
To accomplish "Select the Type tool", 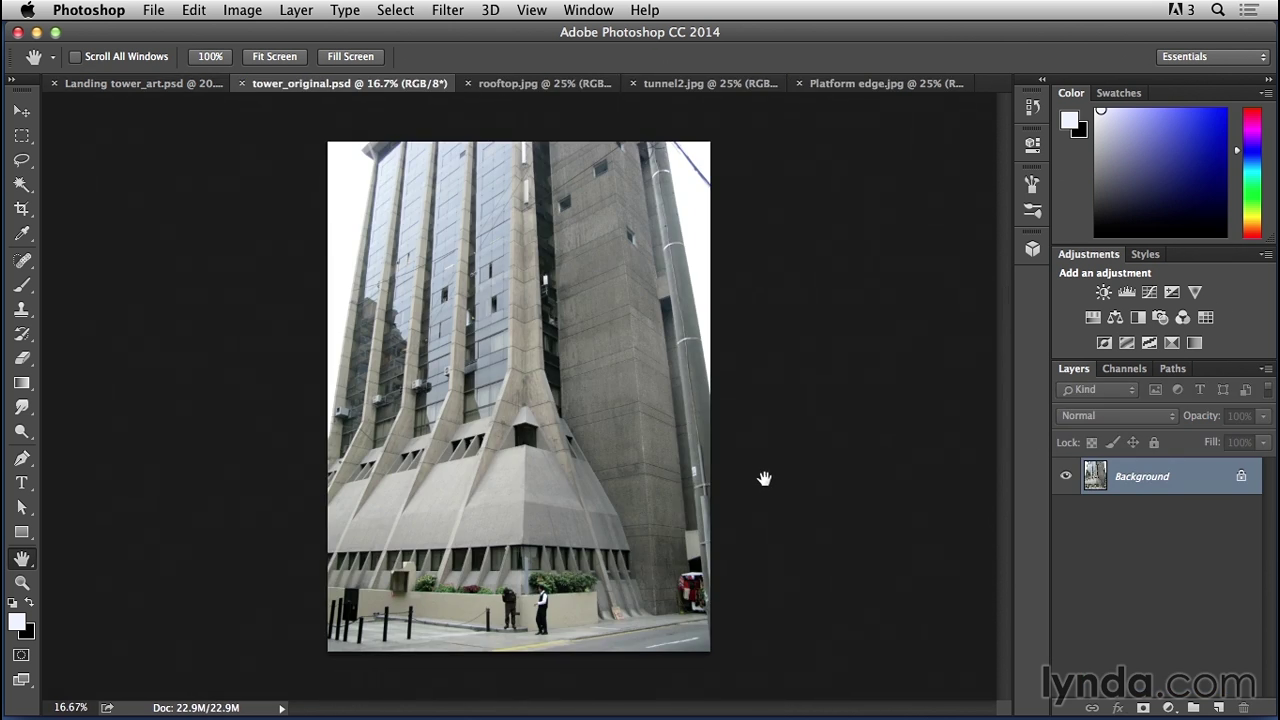I will [x=22, y=483].
